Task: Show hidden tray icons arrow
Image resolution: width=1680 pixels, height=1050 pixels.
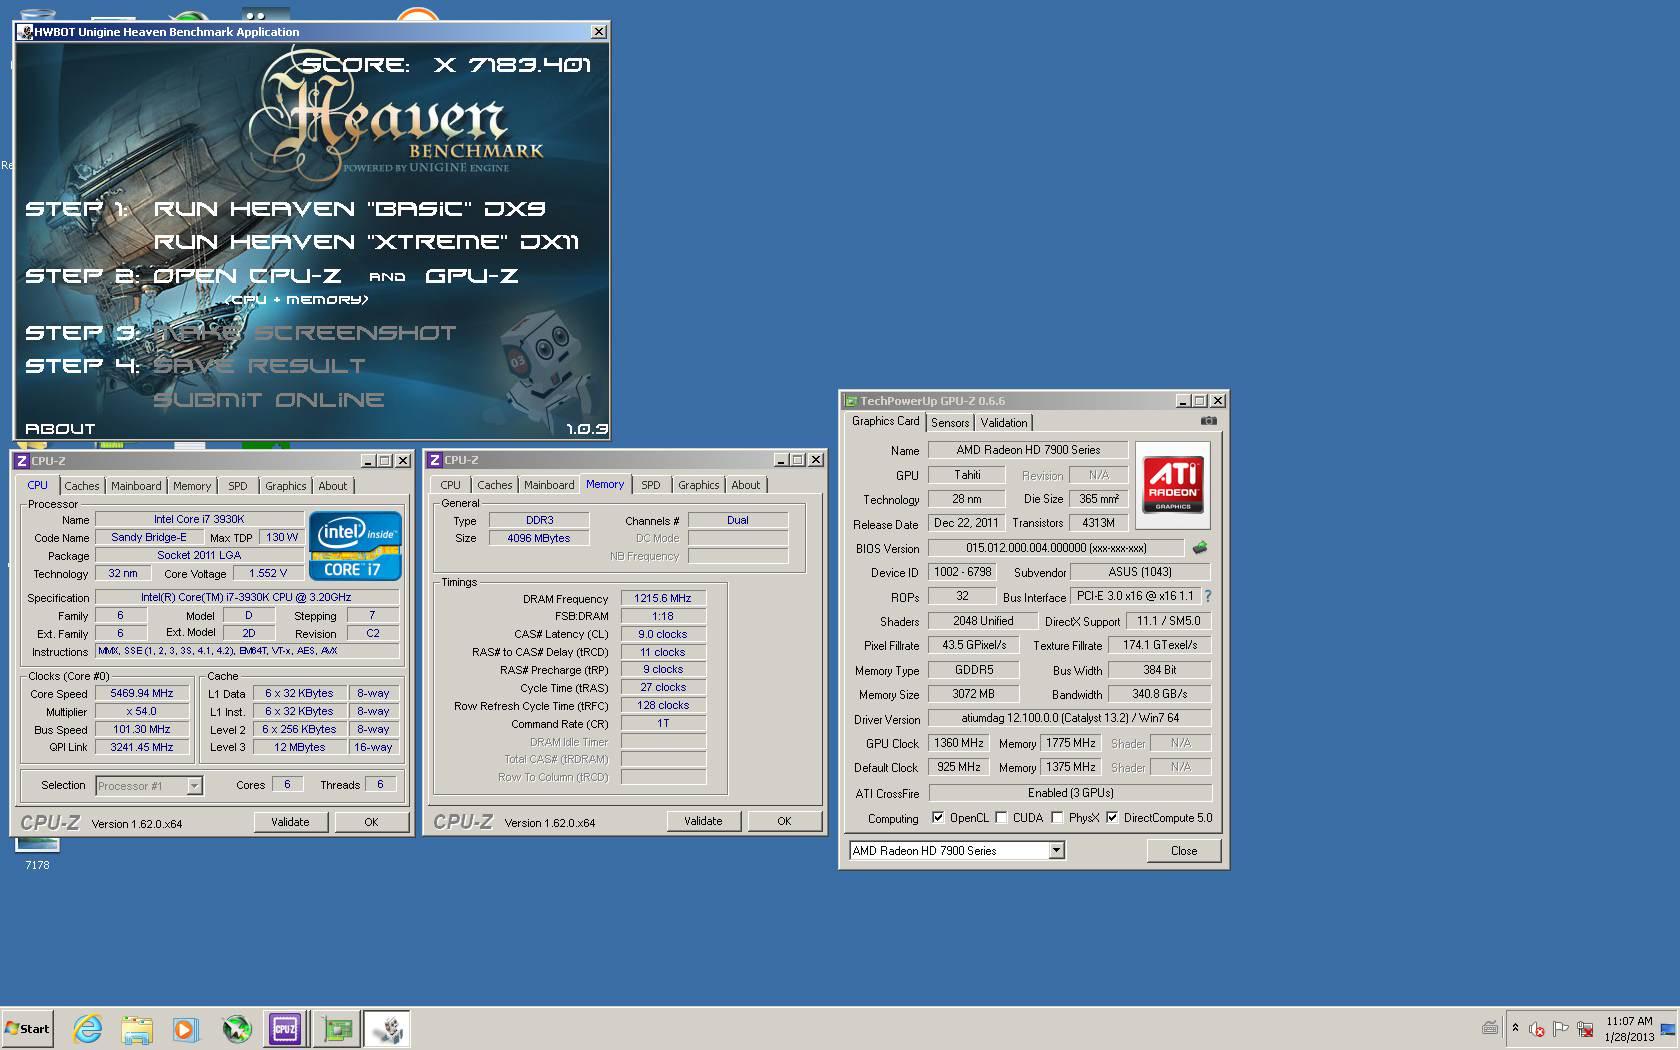Action: pos(1515,1028)
